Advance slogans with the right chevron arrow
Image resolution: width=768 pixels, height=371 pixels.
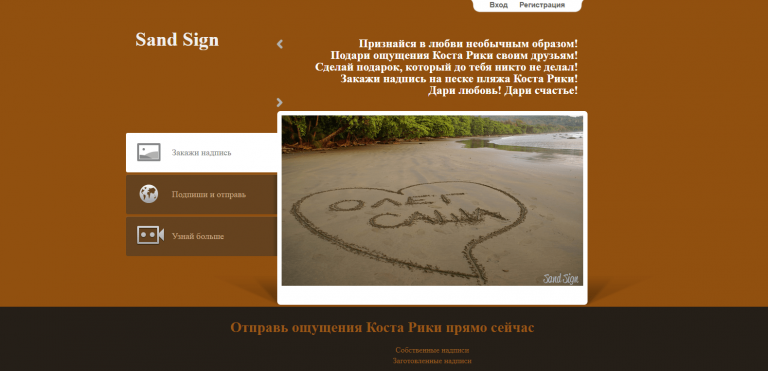tap(280, 102)
